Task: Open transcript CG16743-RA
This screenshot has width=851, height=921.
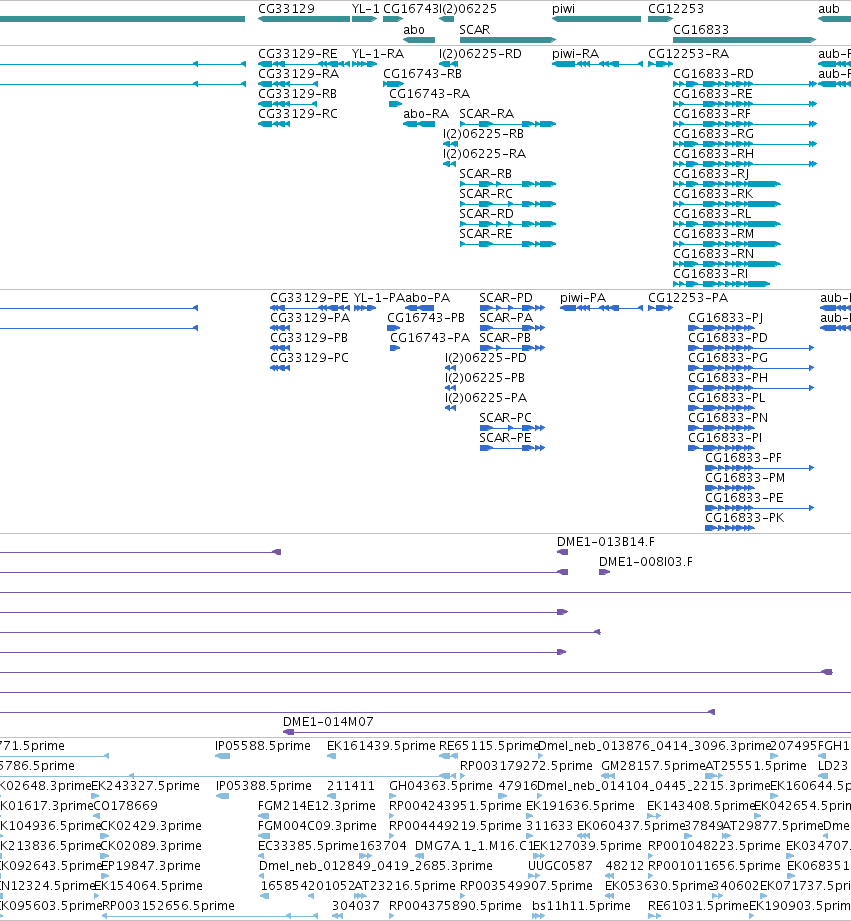Action: tap(429, 94)
